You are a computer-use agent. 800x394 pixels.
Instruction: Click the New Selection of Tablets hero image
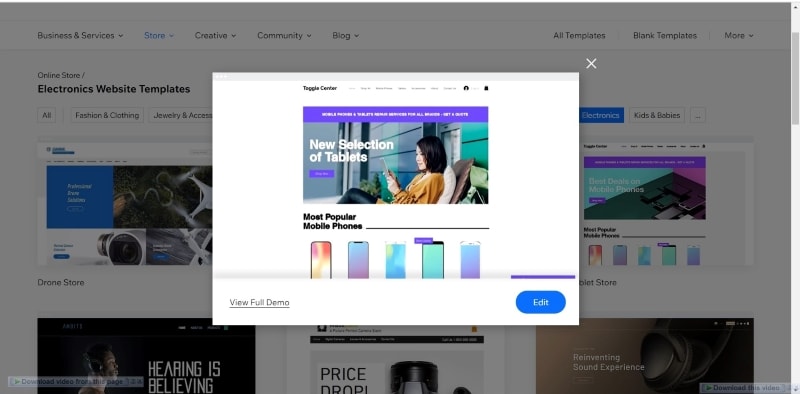pos(395,163)
